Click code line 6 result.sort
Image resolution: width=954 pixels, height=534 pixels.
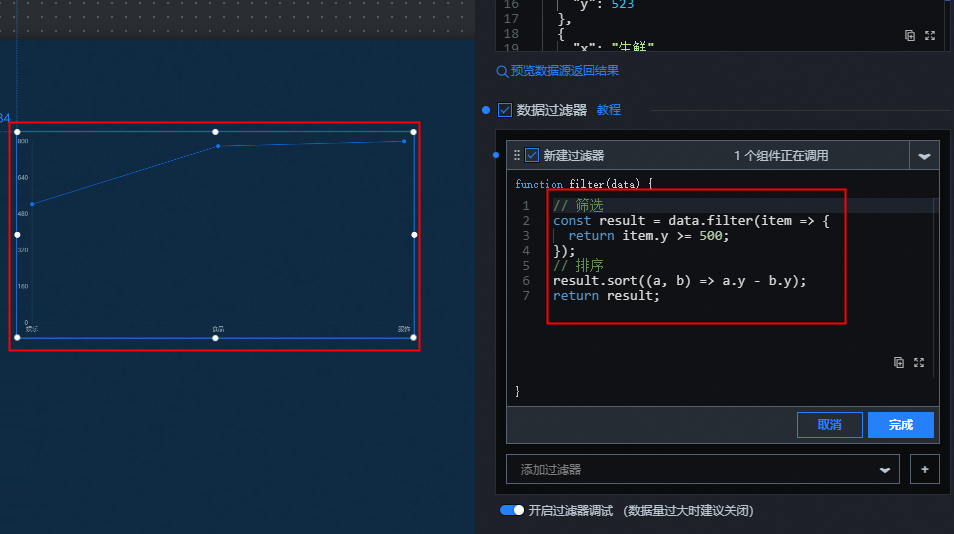click(680, 280)
